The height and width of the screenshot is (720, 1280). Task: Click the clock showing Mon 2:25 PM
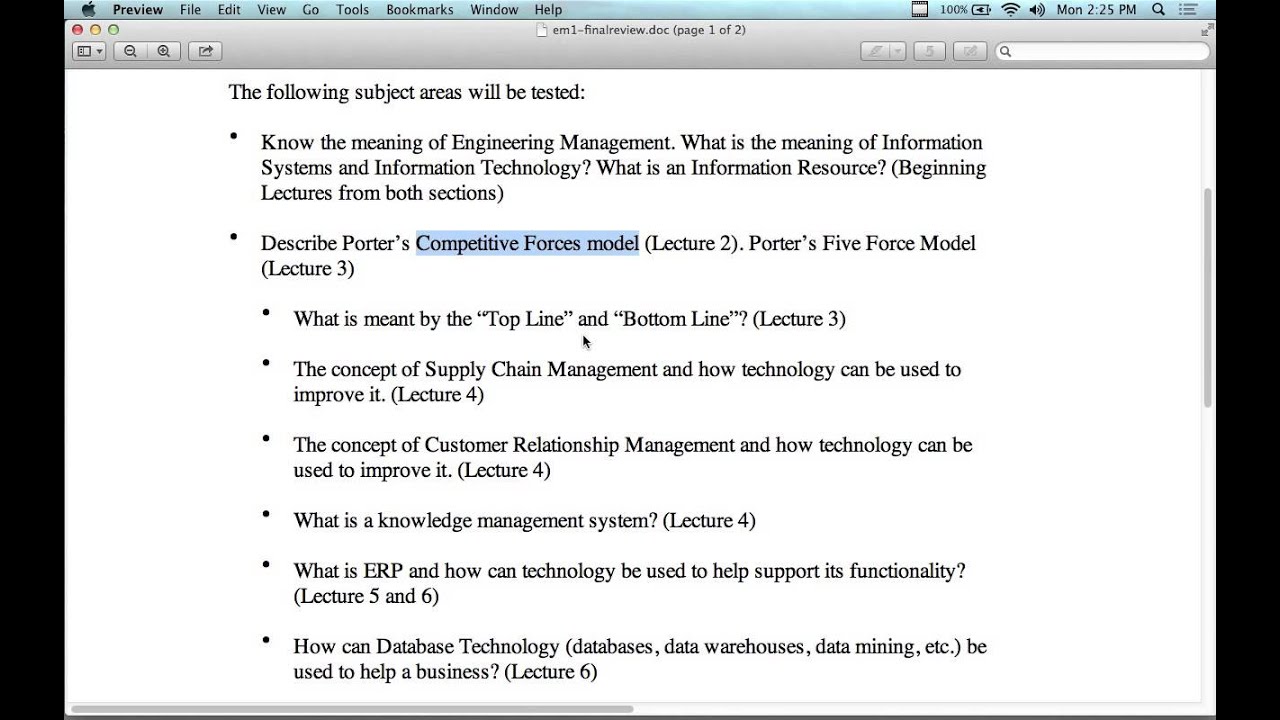(x=1096, y=9)
